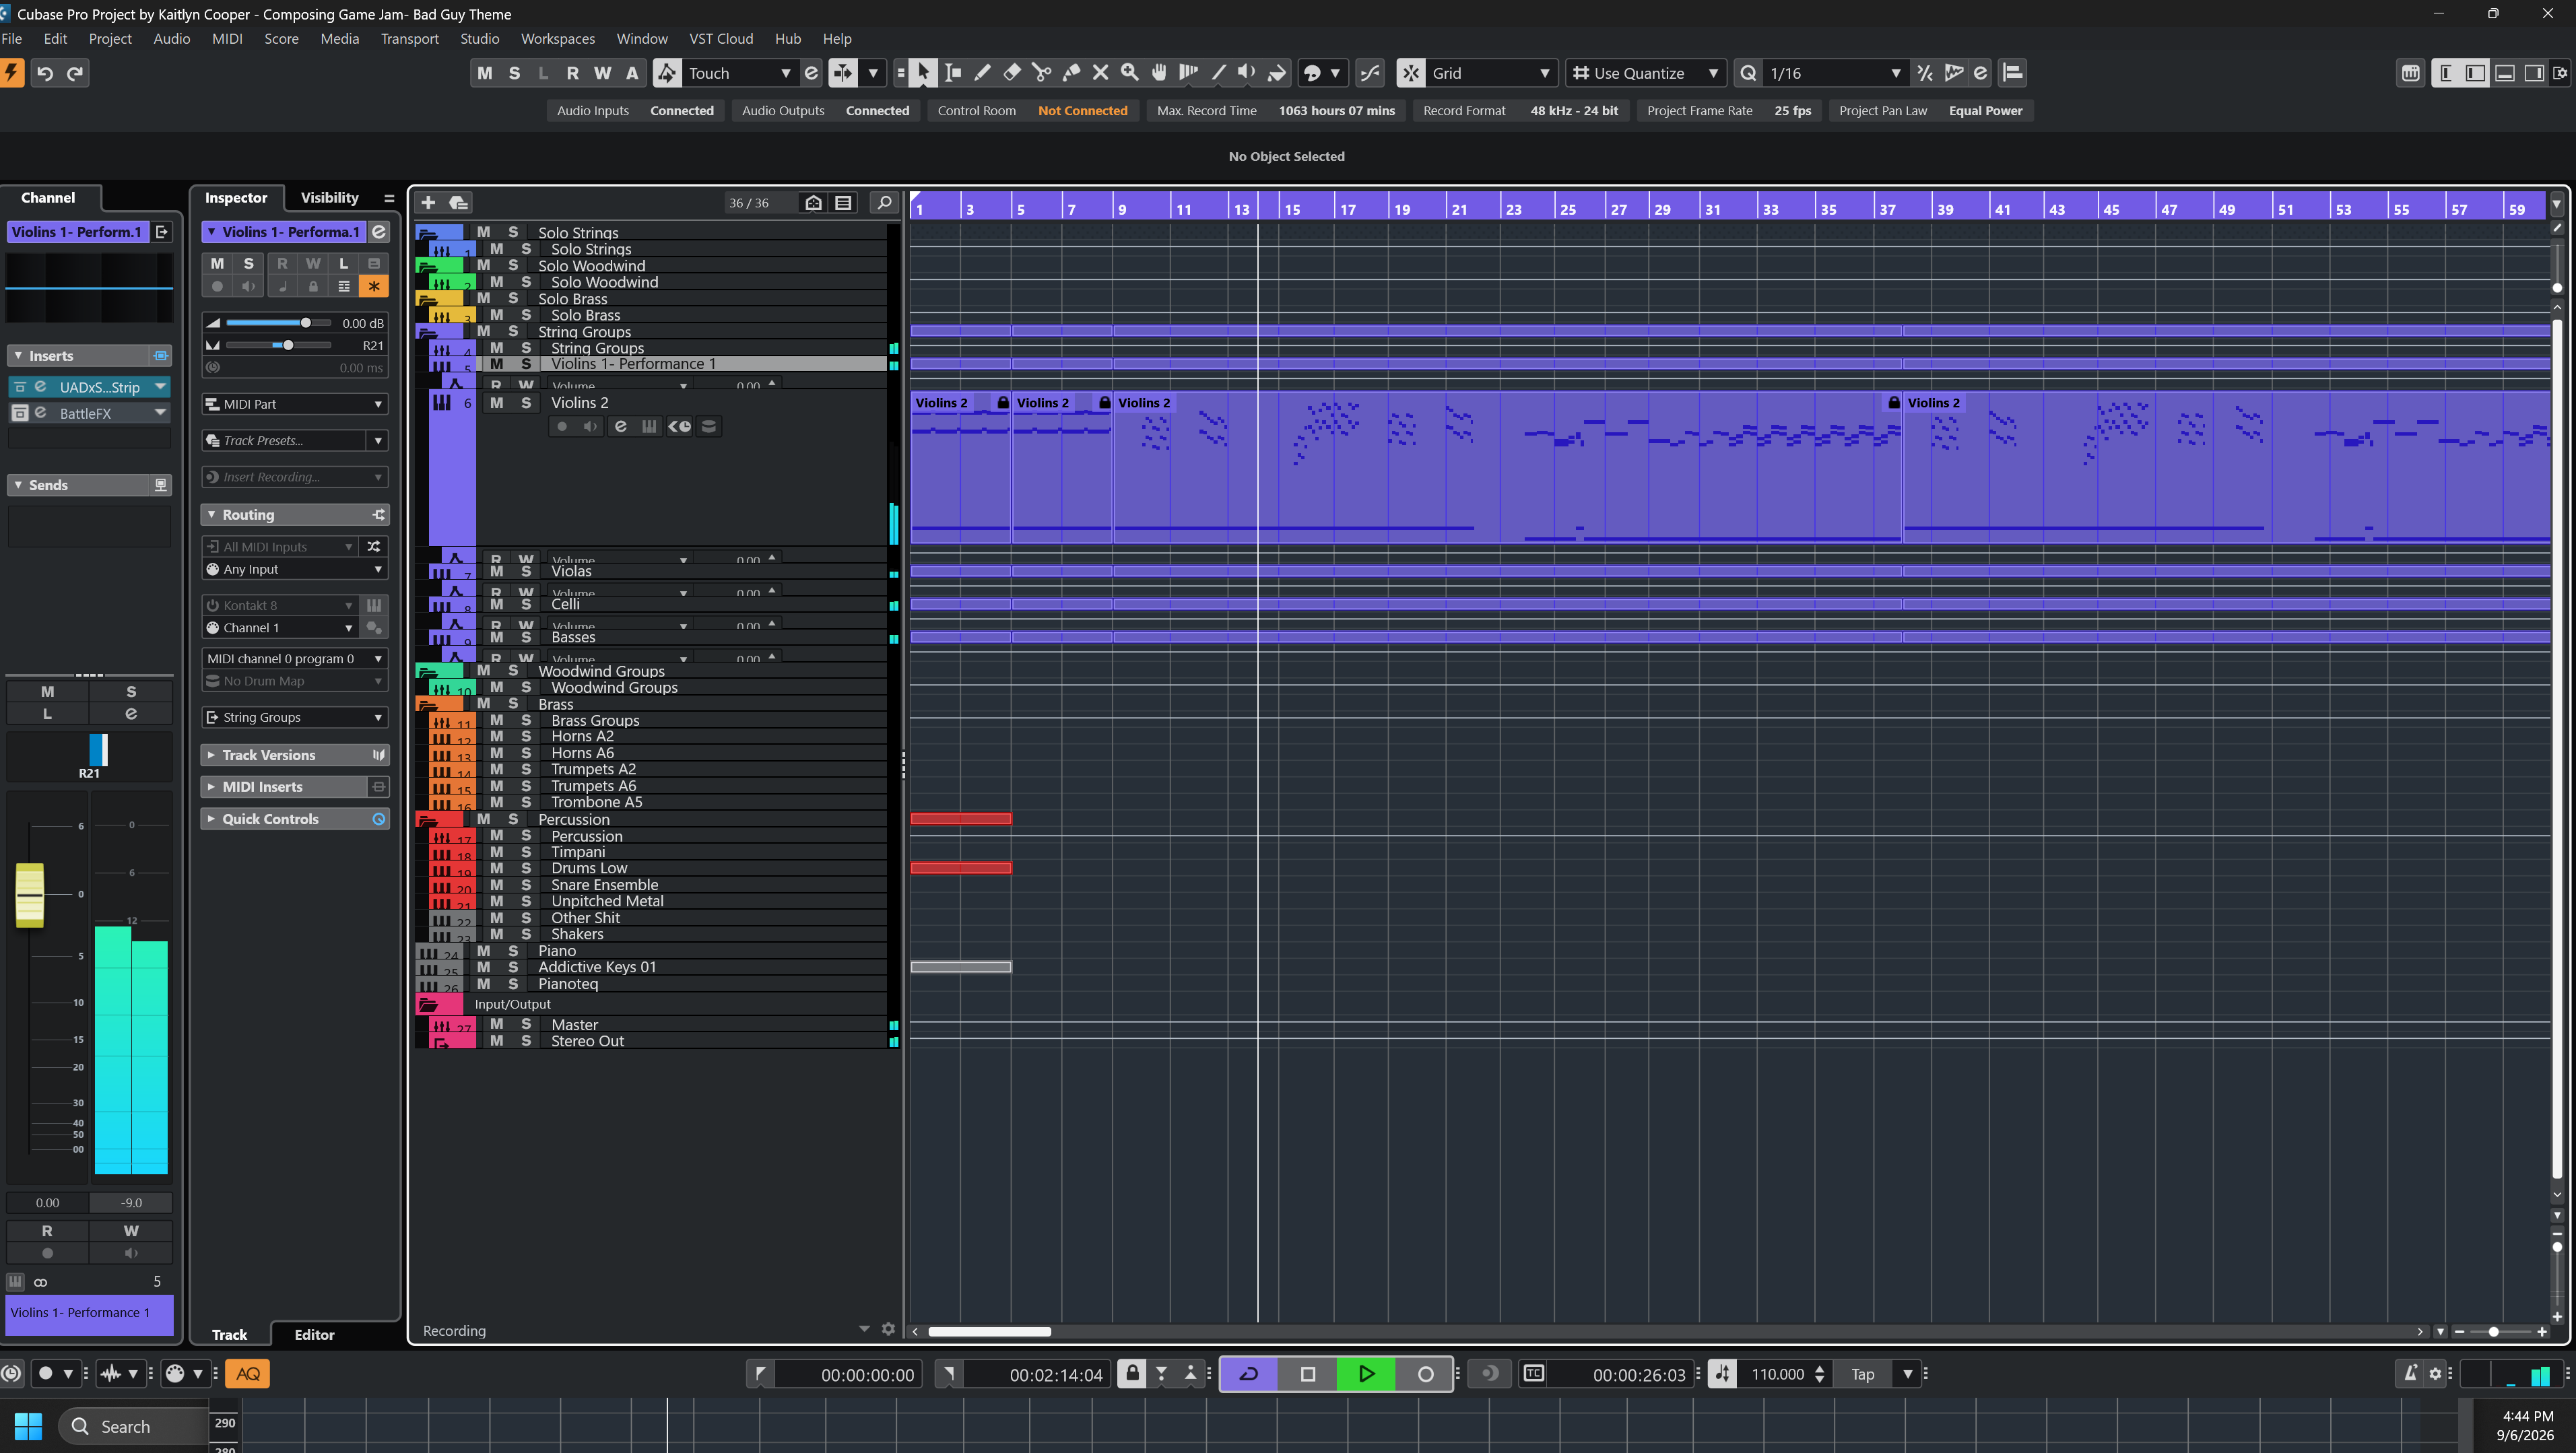This screenshot has width=2576, height=1453.
Task: Activate the metronome click icon
Action: click(2410, 1374)
